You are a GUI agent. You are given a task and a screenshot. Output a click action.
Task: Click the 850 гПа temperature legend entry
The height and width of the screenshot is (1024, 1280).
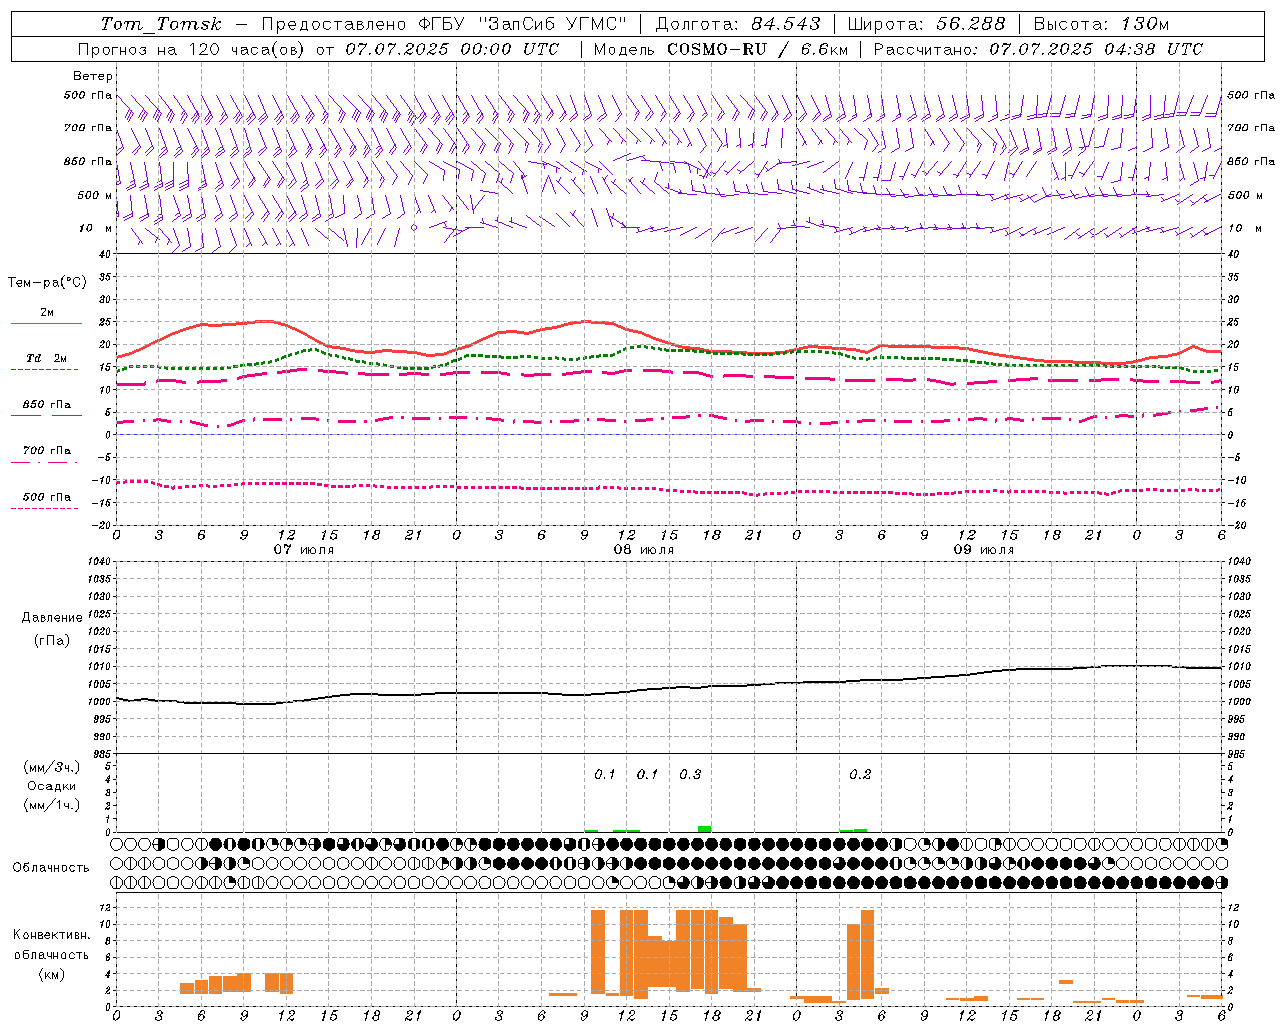coord(46,405)
